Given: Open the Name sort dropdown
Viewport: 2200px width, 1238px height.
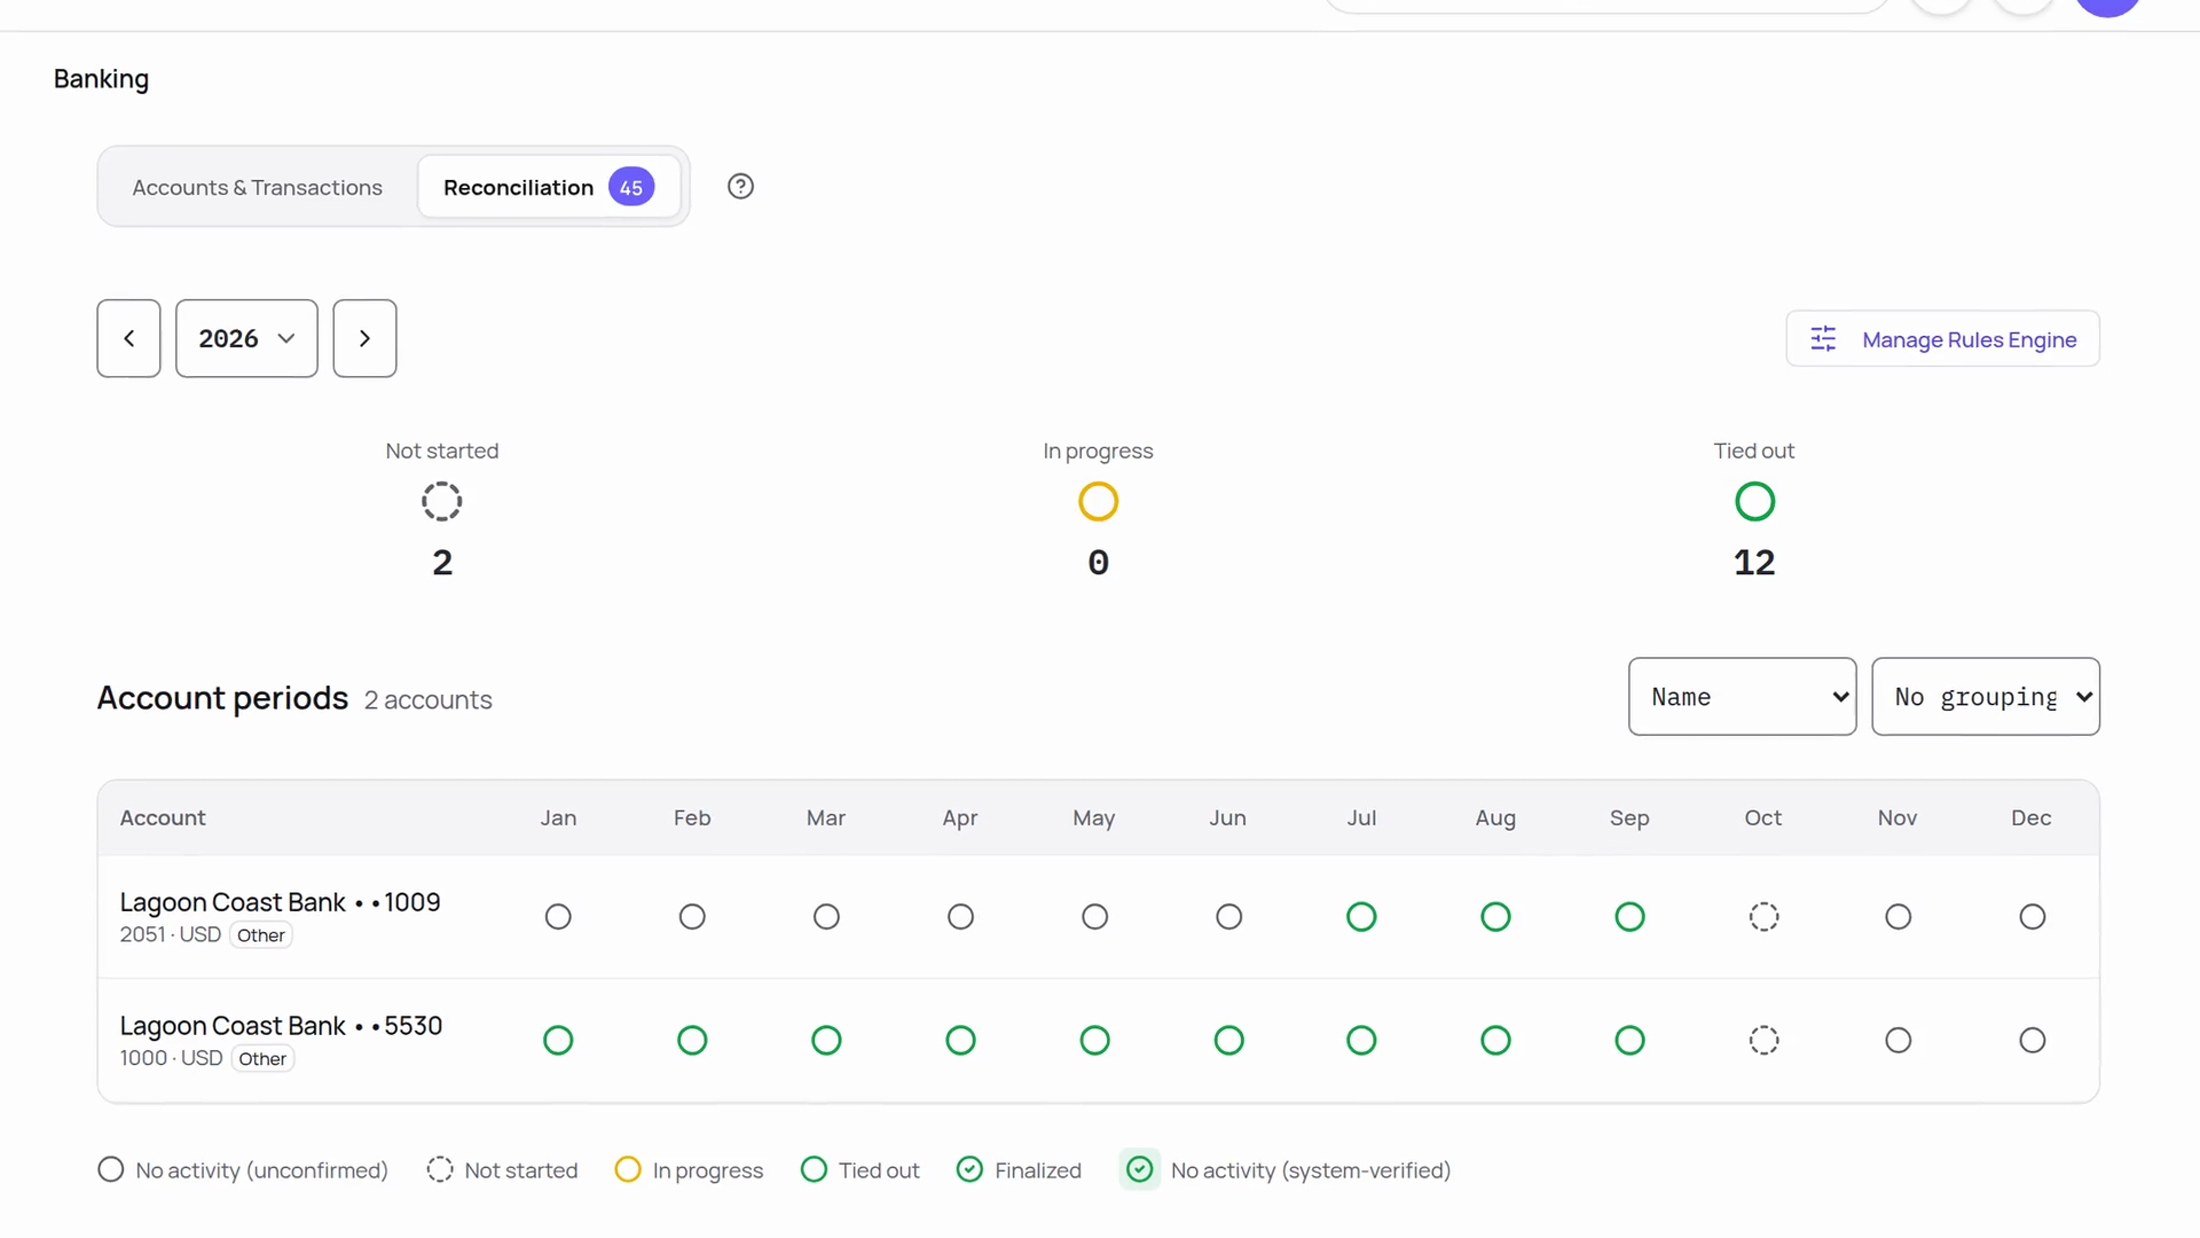Looking at the screenshot, I should click(x=1742, y=696).
